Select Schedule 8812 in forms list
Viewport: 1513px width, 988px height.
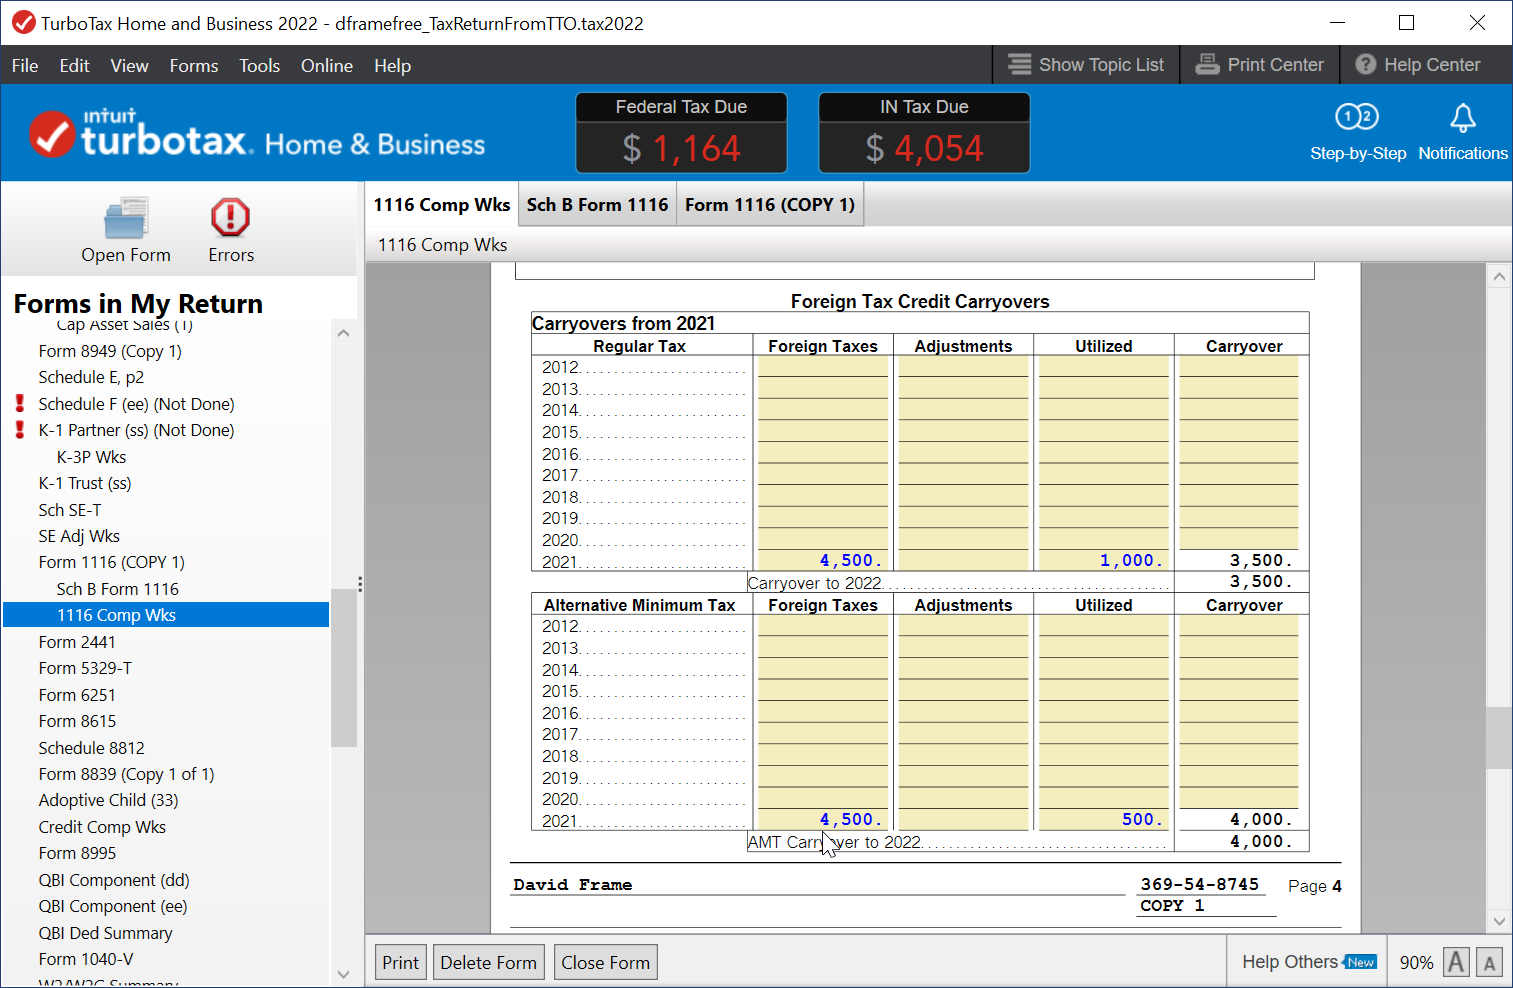click(x=91, y=748)
